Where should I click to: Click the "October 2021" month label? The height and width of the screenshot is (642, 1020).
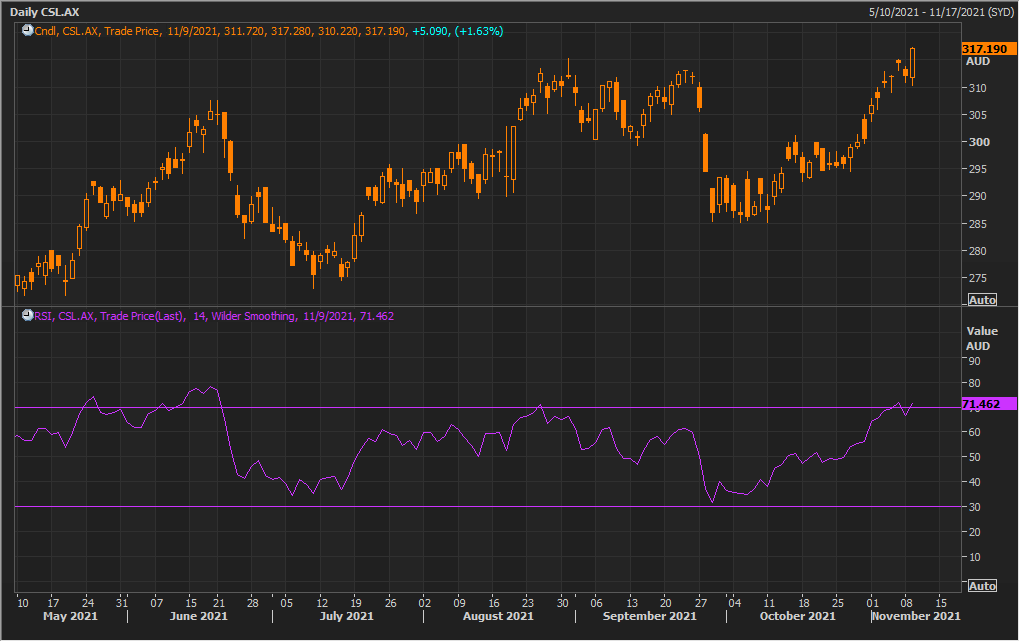(x=798, y=616)
